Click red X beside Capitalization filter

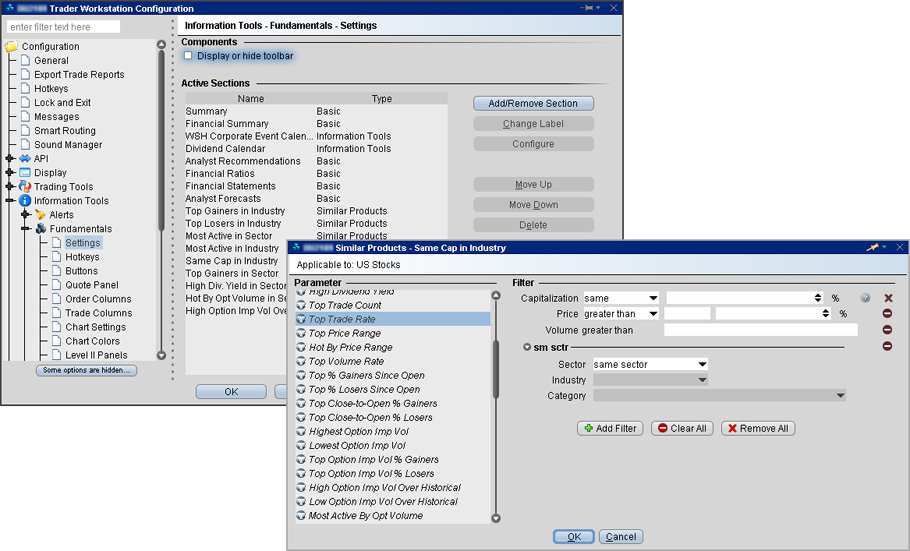pos(888,298)
